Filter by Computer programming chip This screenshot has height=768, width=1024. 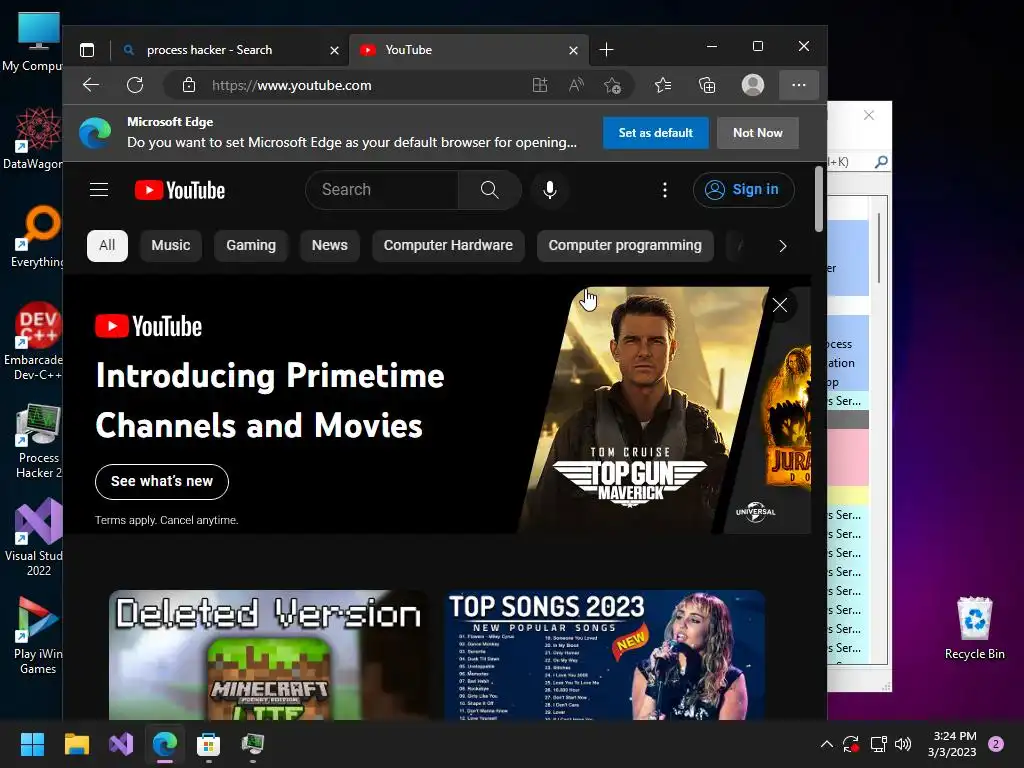pos(625,246)
